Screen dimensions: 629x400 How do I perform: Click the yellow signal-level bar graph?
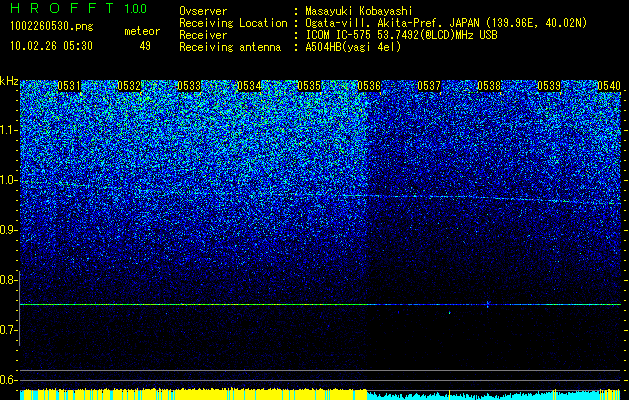tap(193, 394)
